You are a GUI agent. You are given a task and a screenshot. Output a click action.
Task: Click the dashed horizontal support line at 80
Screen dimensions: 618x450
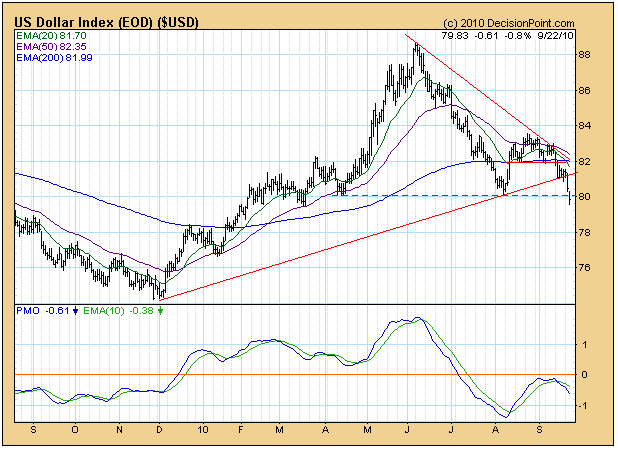[450, 196]
